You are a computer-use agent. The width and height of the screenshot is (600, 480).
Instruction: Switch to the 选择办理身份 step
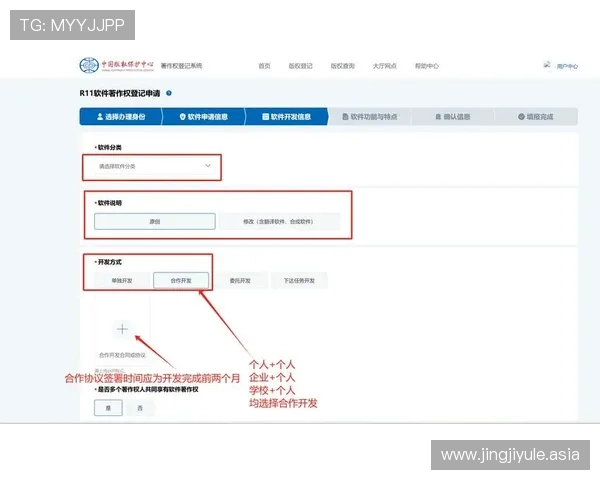[121, 117]
